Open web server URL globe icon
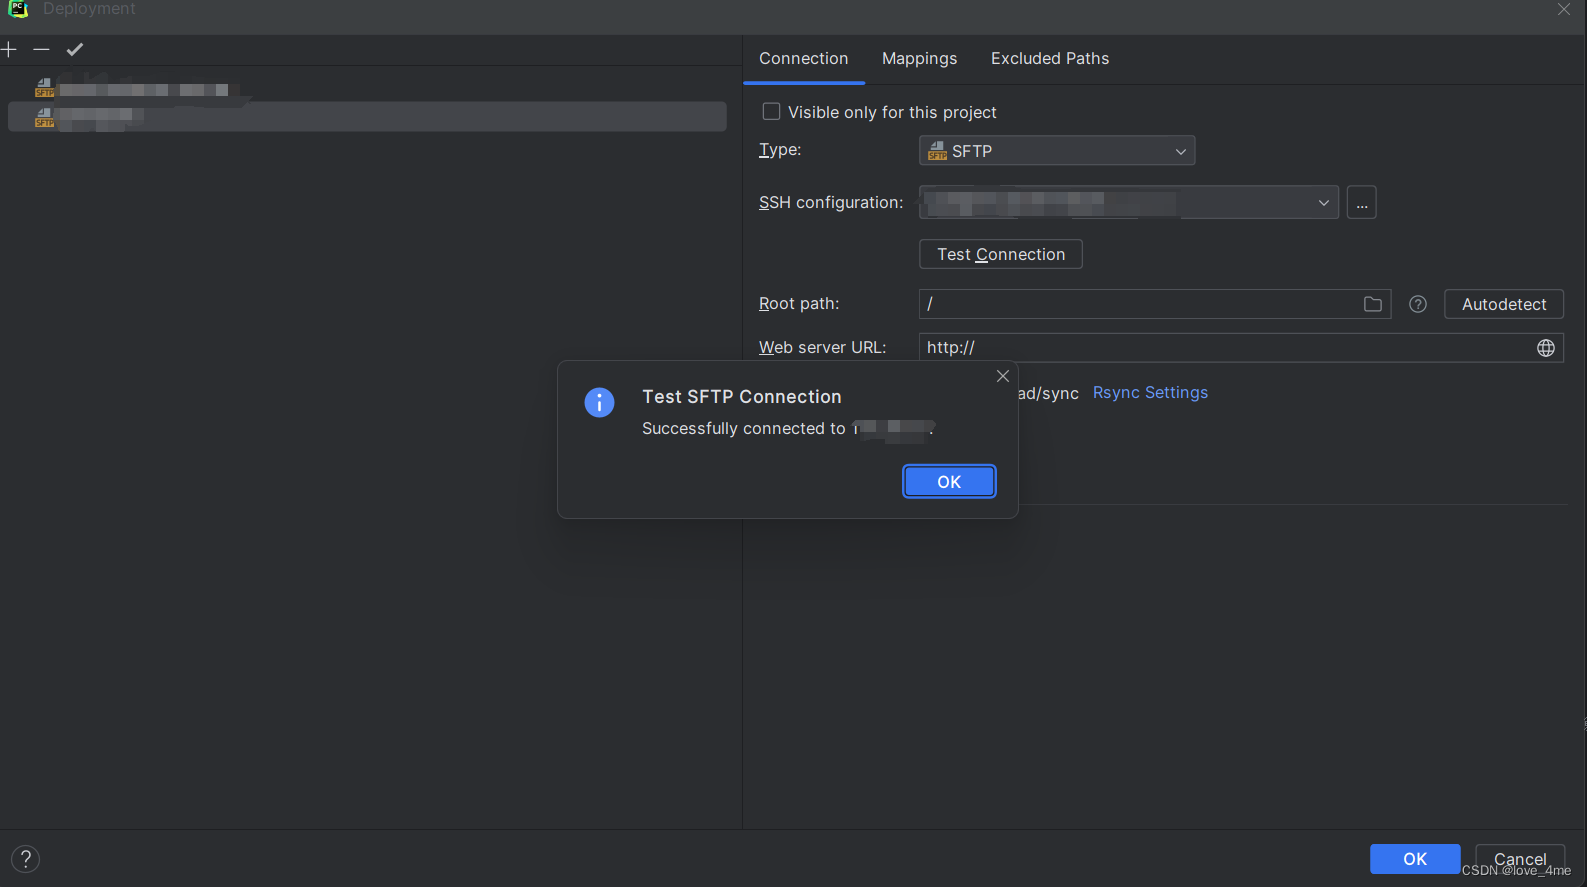Viewport: 1587px width, 887px height. point(1546,348)
